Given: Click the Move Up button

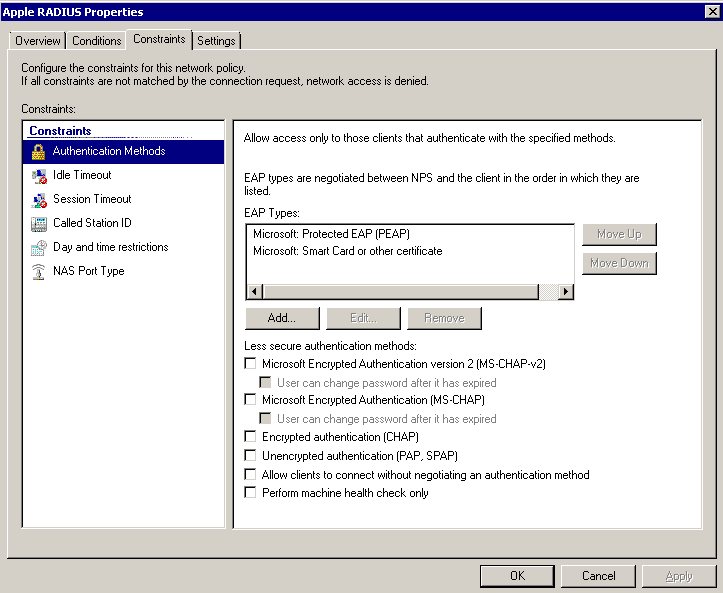Looking at the screenshot, I should click(619, 234).
